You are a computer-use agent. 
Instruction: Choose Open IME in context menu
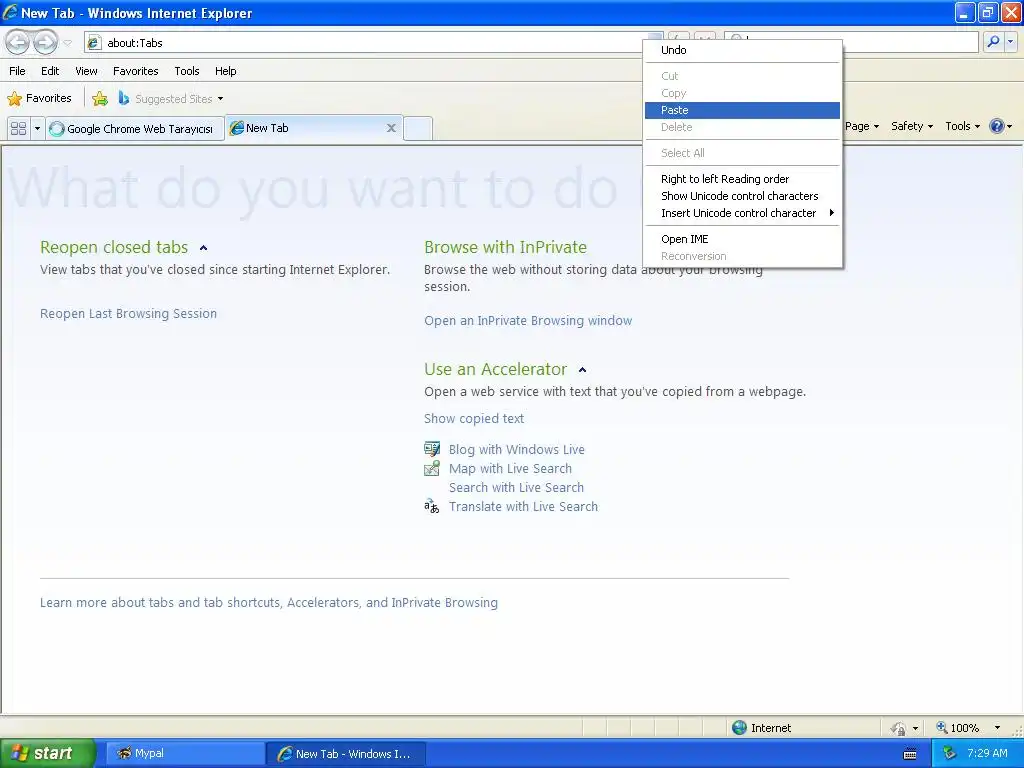click(x=742, y=239)
